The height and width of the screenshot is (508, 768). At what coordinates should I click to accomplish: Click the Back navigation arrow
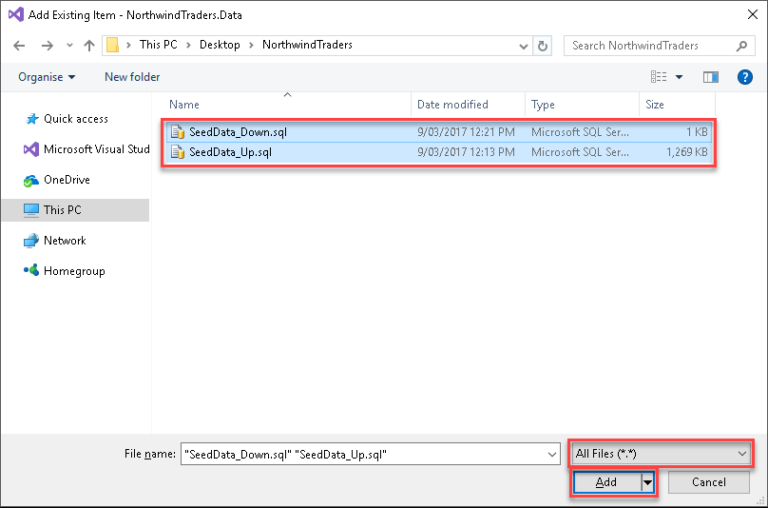[20, 45]
